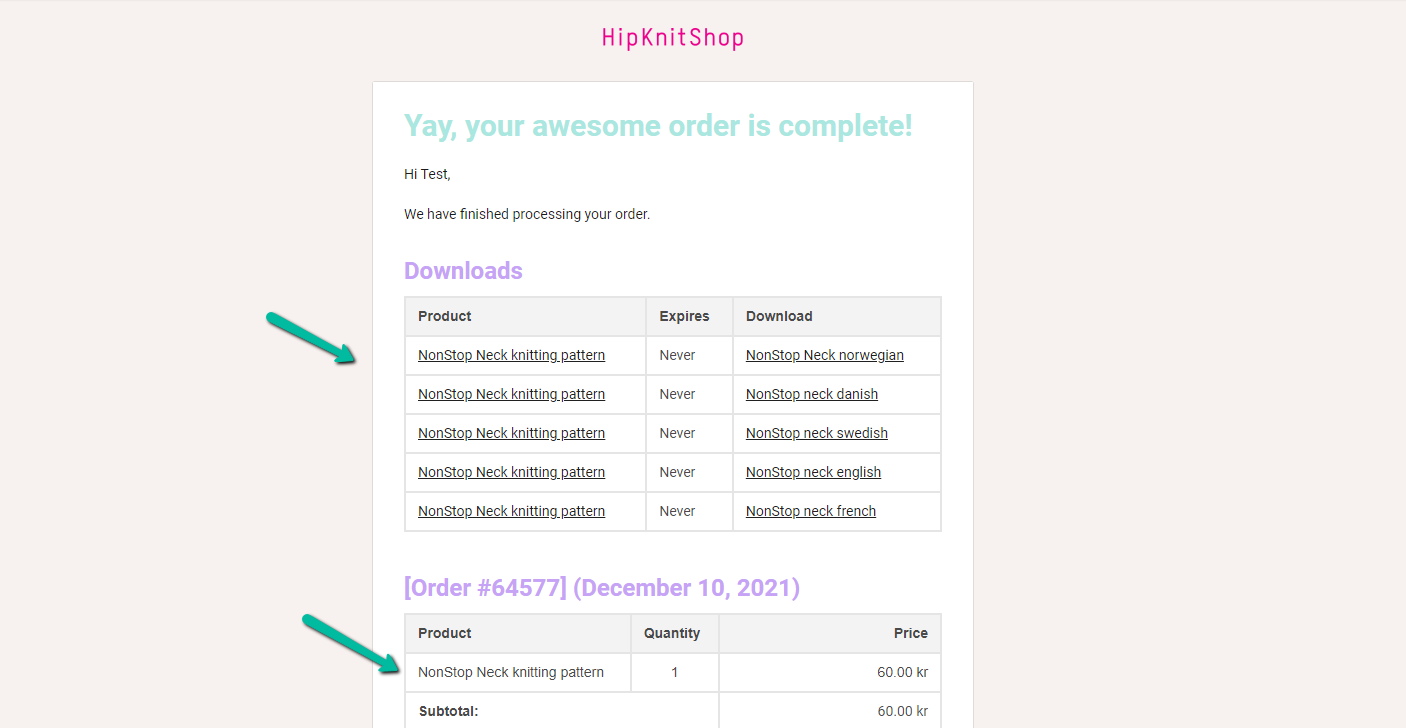The height and width of the screenshot is (728, 1406).
Task: Click the 60.00 kr price in product row
Action: [x=902, y=672]
